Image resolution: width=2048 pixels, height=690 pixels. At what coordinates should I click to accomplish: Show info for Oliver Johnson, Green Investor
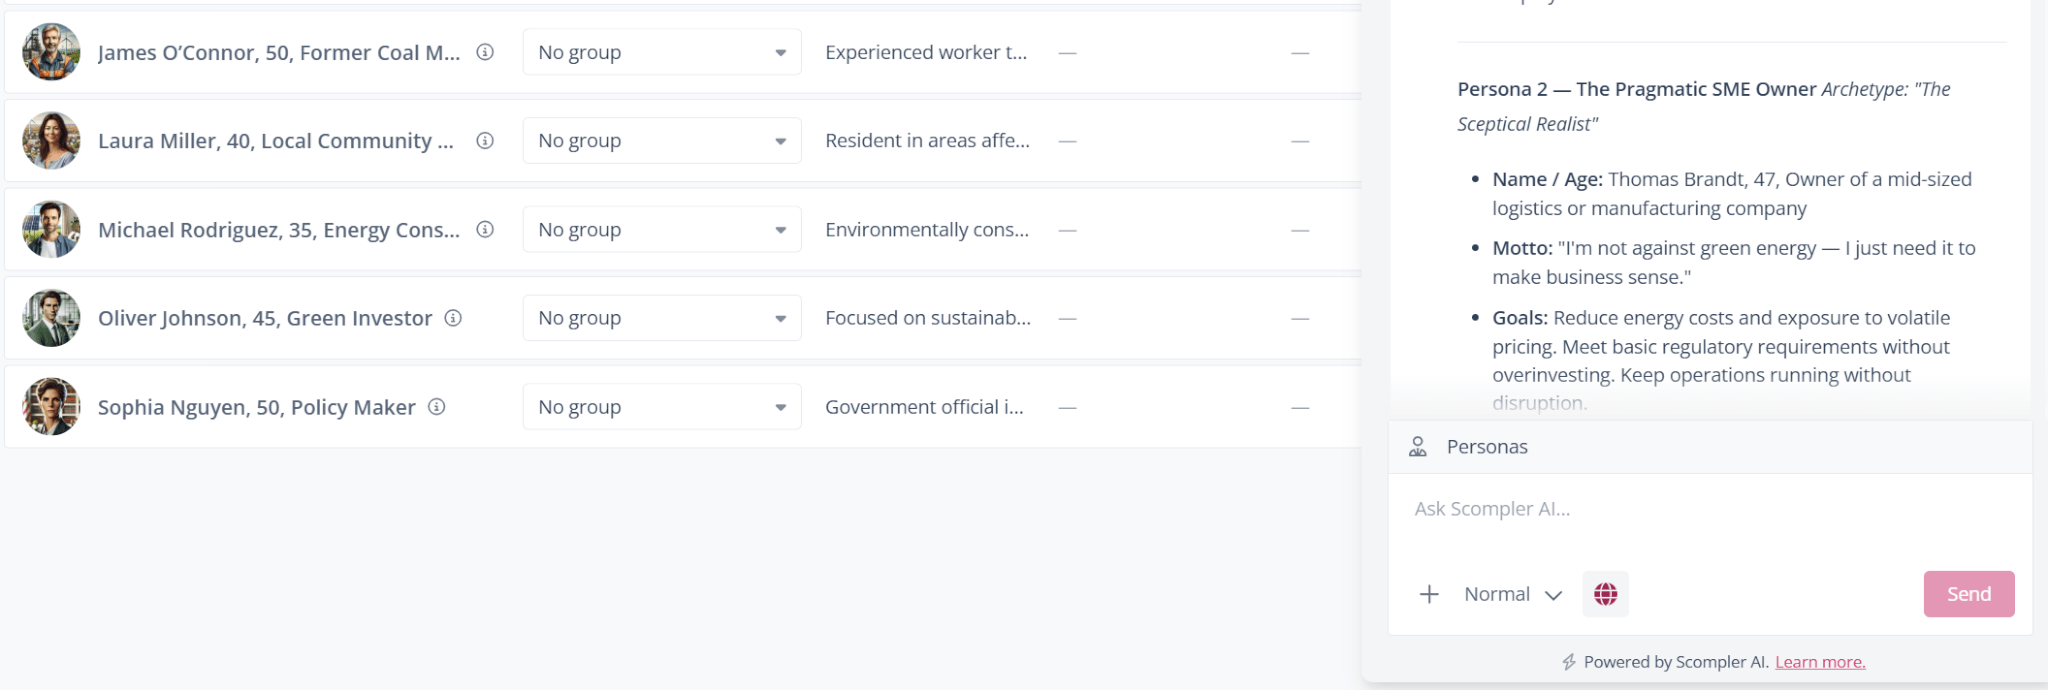[453, 318]
